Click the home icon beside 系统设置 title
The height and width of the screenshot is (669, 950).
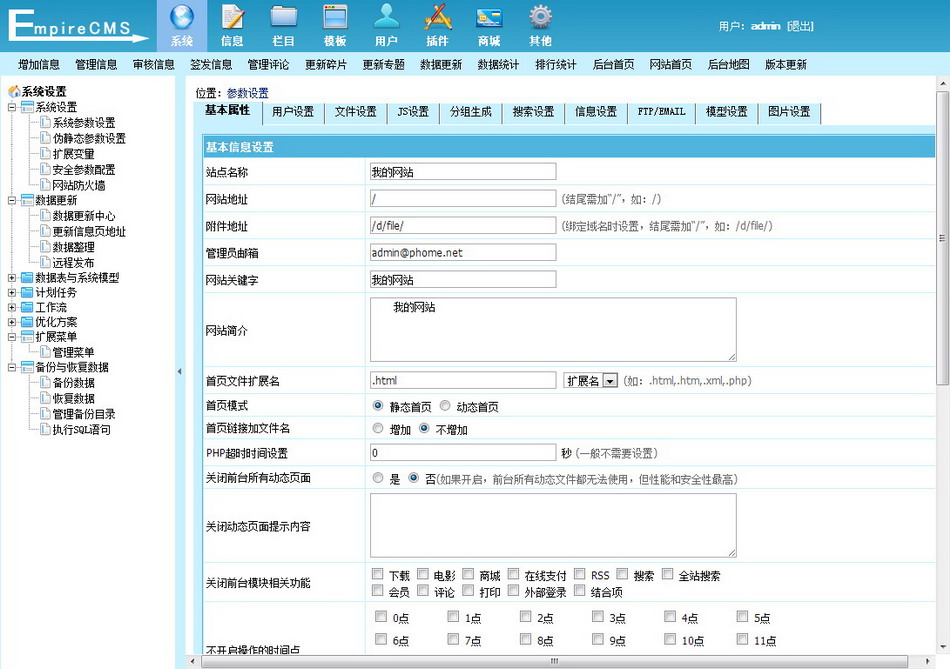coord(14,92)
